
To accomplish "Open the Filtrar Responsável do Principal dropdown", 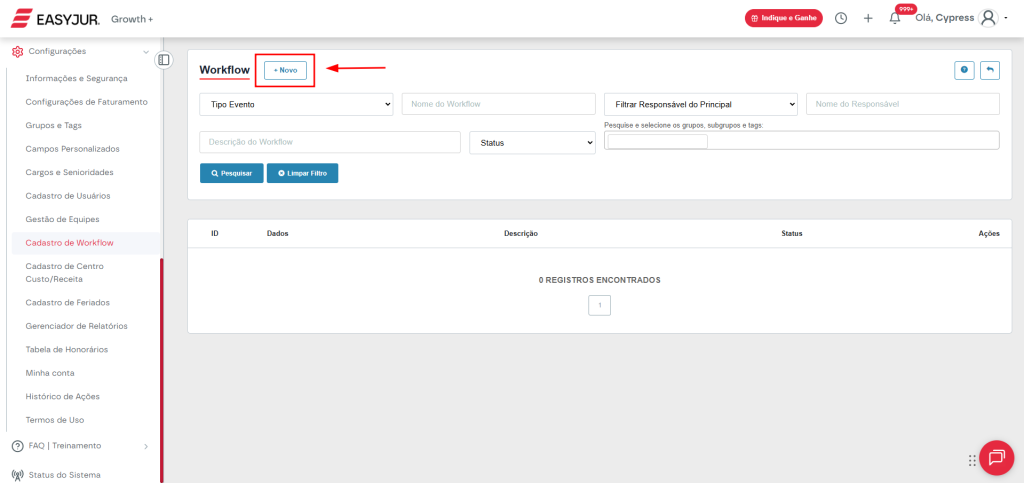I will 700,104.
